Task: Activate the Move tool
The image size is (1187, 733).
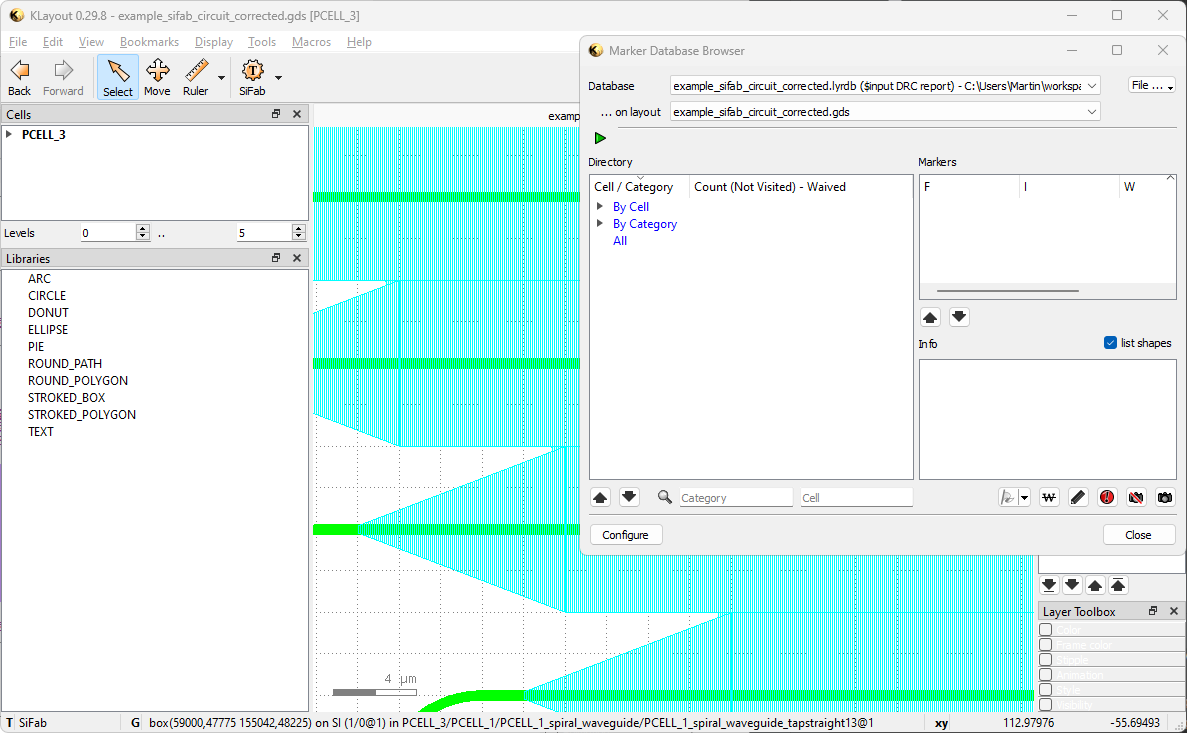Action: [157, 77]
